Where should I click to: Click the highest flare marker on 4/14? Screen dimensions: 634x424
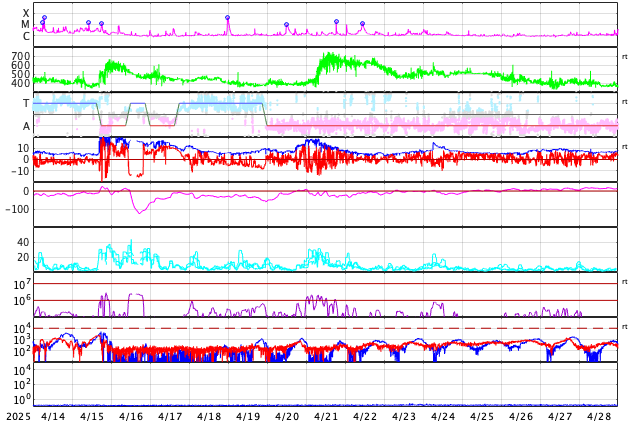44,17
